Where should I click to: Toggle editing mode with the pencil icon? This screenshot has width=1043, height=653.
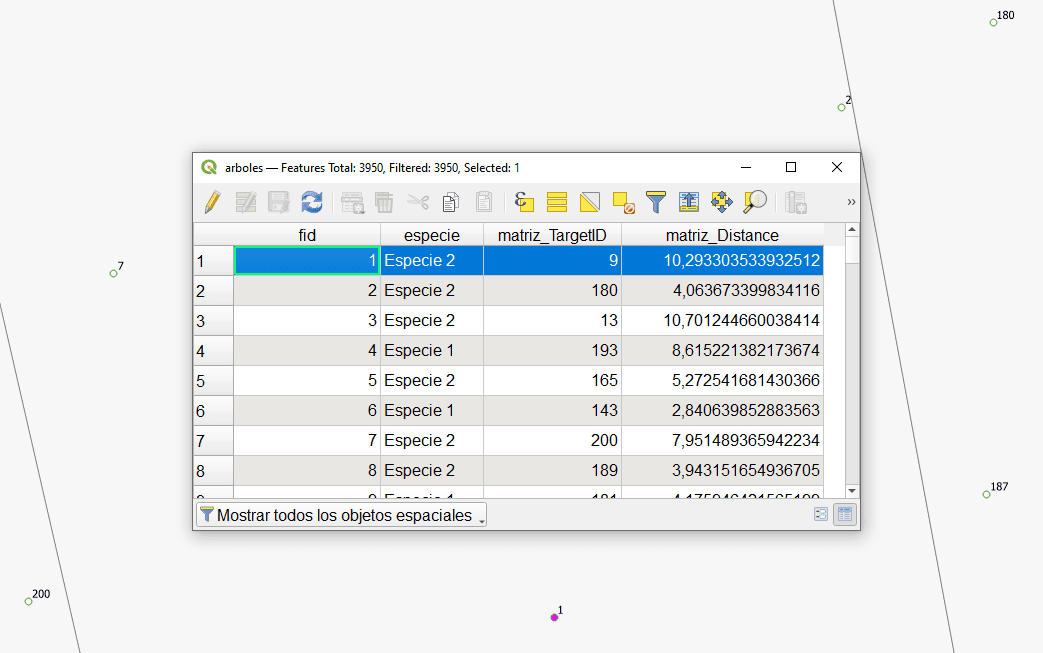click(x=212, y=202)
